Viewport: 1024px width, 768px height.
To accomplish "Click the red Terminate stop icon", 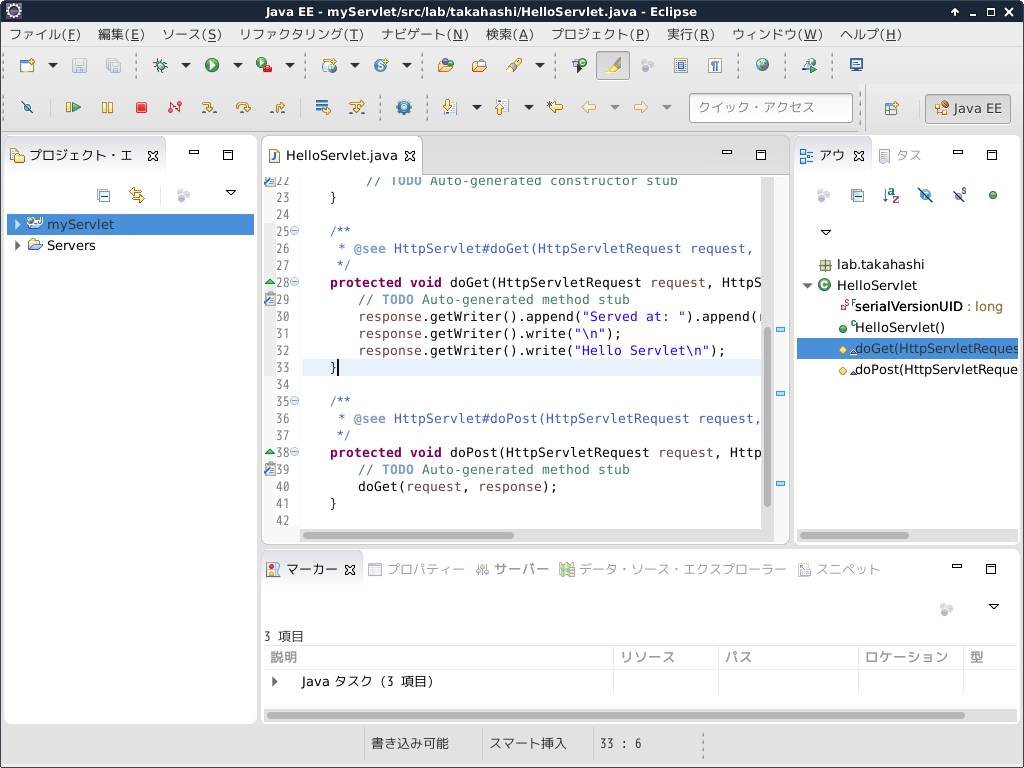I will tap(141, 107).
